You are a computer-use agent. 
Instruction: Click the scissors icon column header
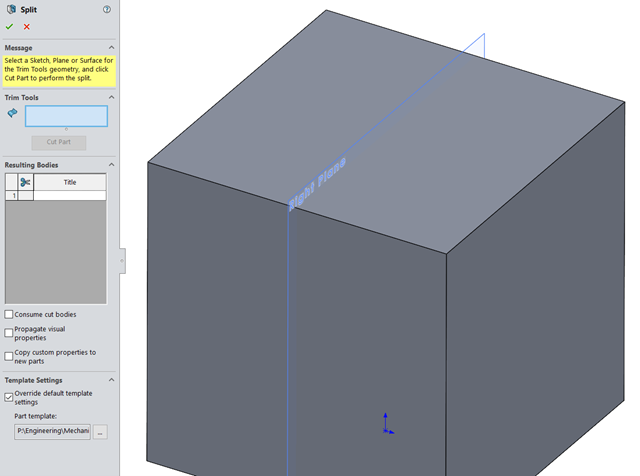(25, 182)
